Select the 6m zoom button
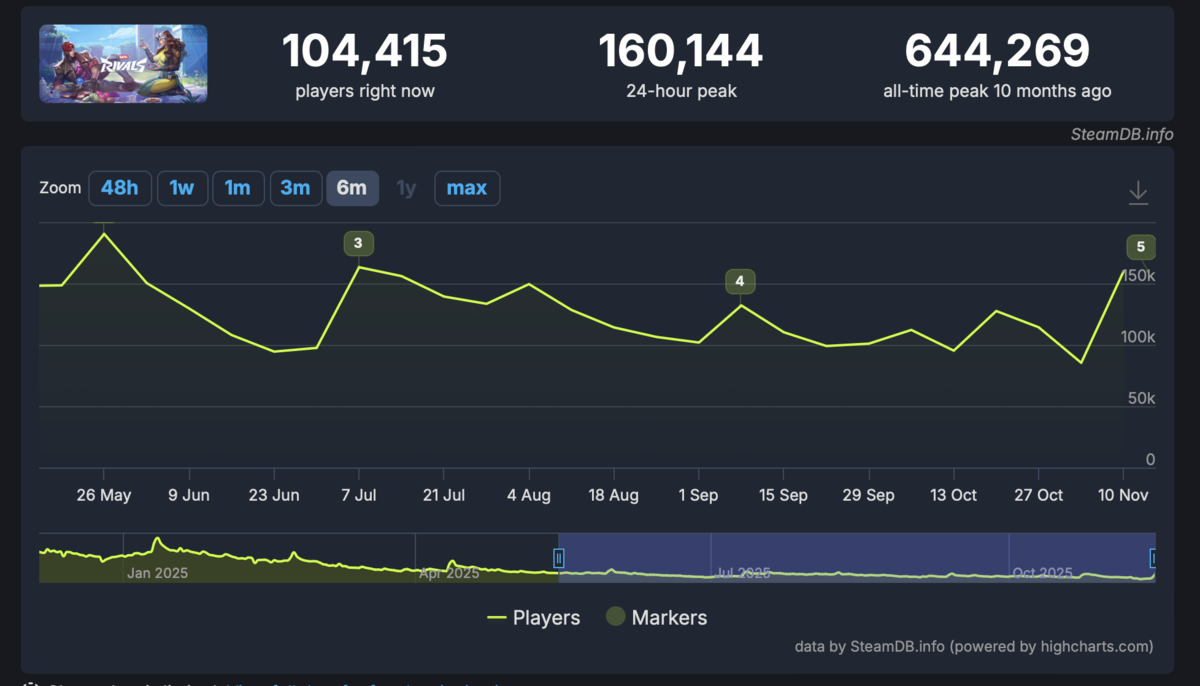The height and width of the screenshot is (686, 1200). 352,188
